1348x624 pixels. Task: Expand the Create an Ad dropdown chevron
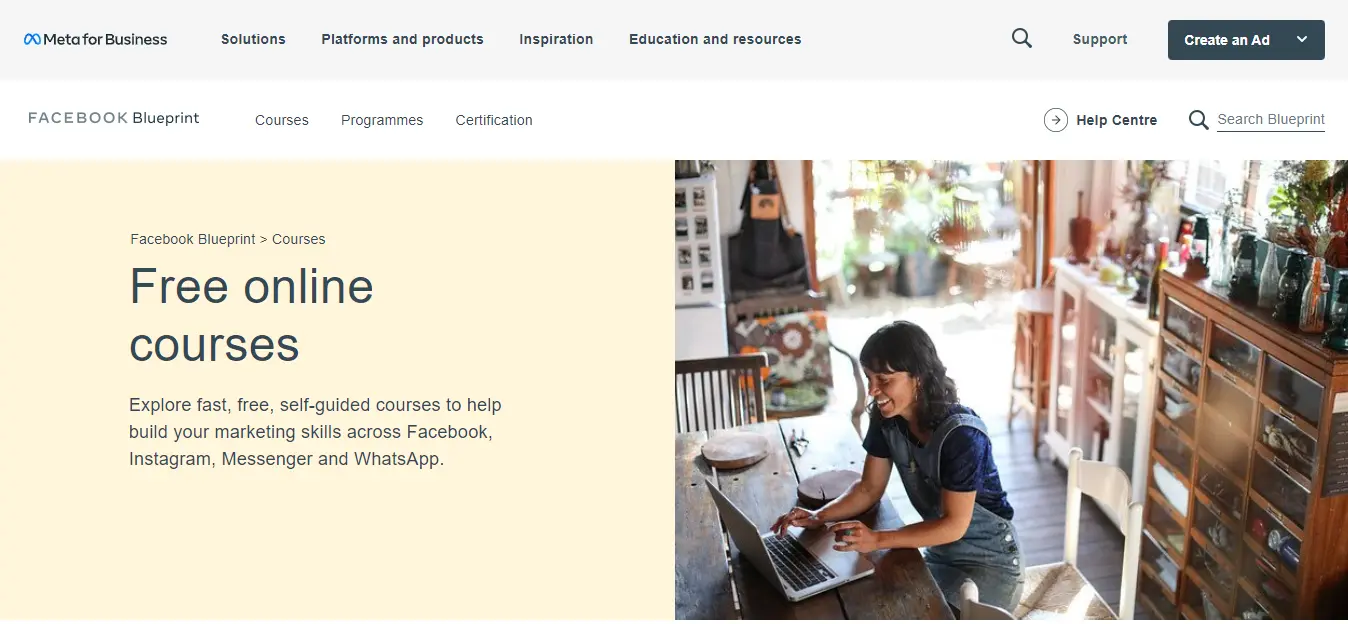pos(1302,40)
